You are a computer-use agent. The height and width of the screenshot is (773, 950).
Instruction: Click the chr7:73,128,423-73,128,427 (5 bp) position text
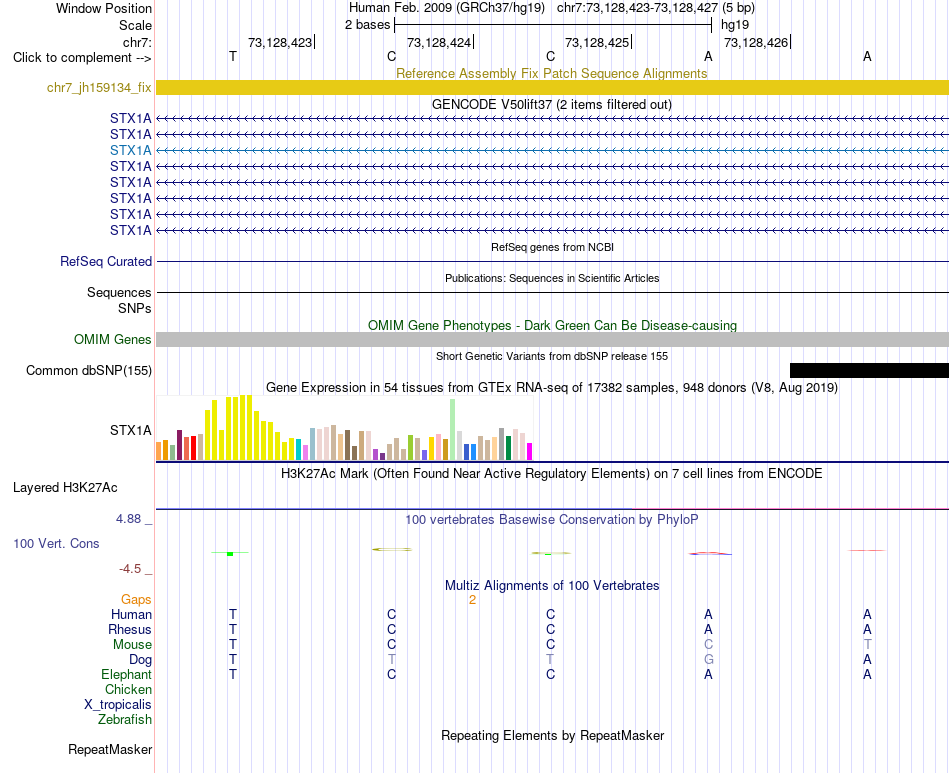tap(656, 8)
